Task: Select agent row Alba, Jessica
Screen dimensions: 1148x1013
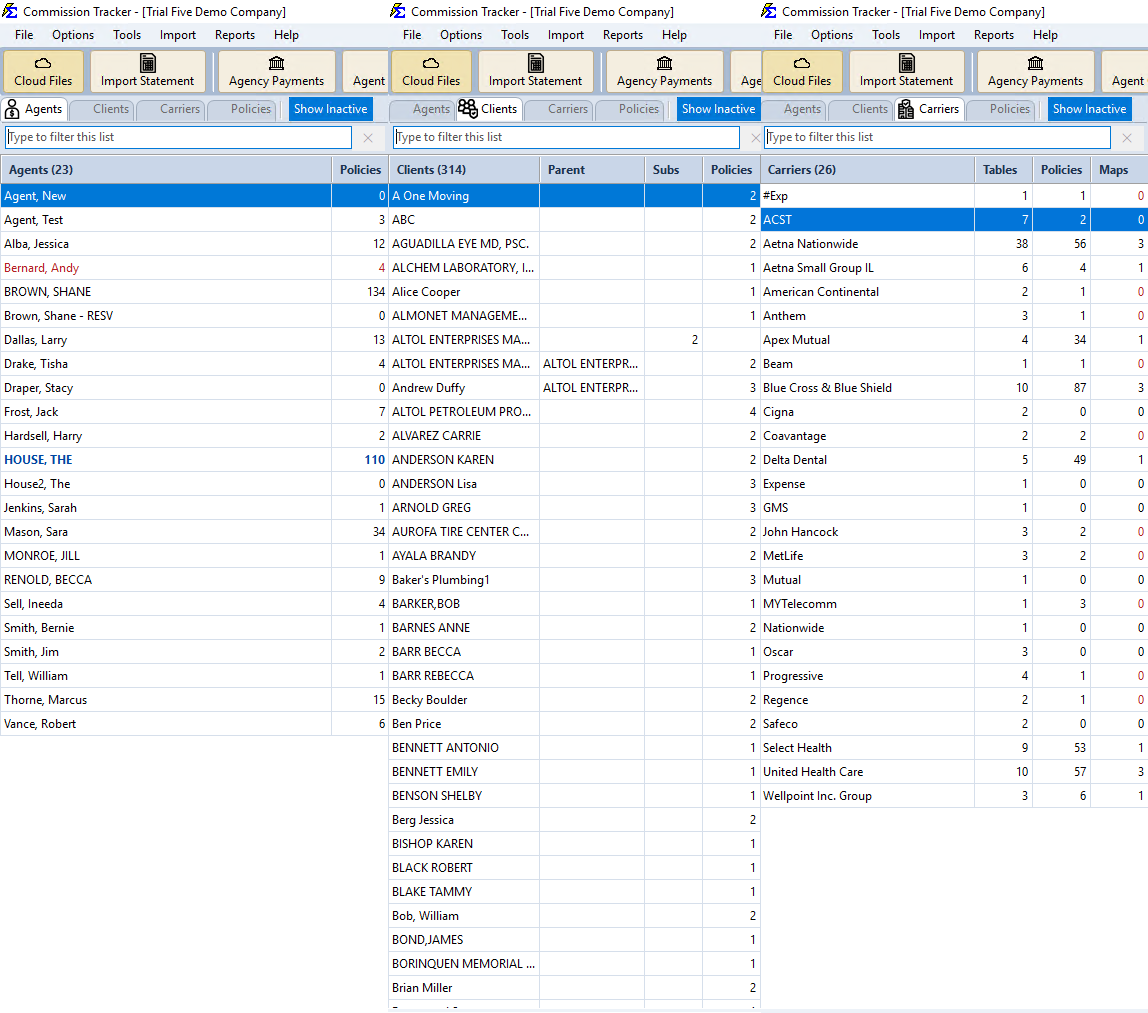Action: 194,244
